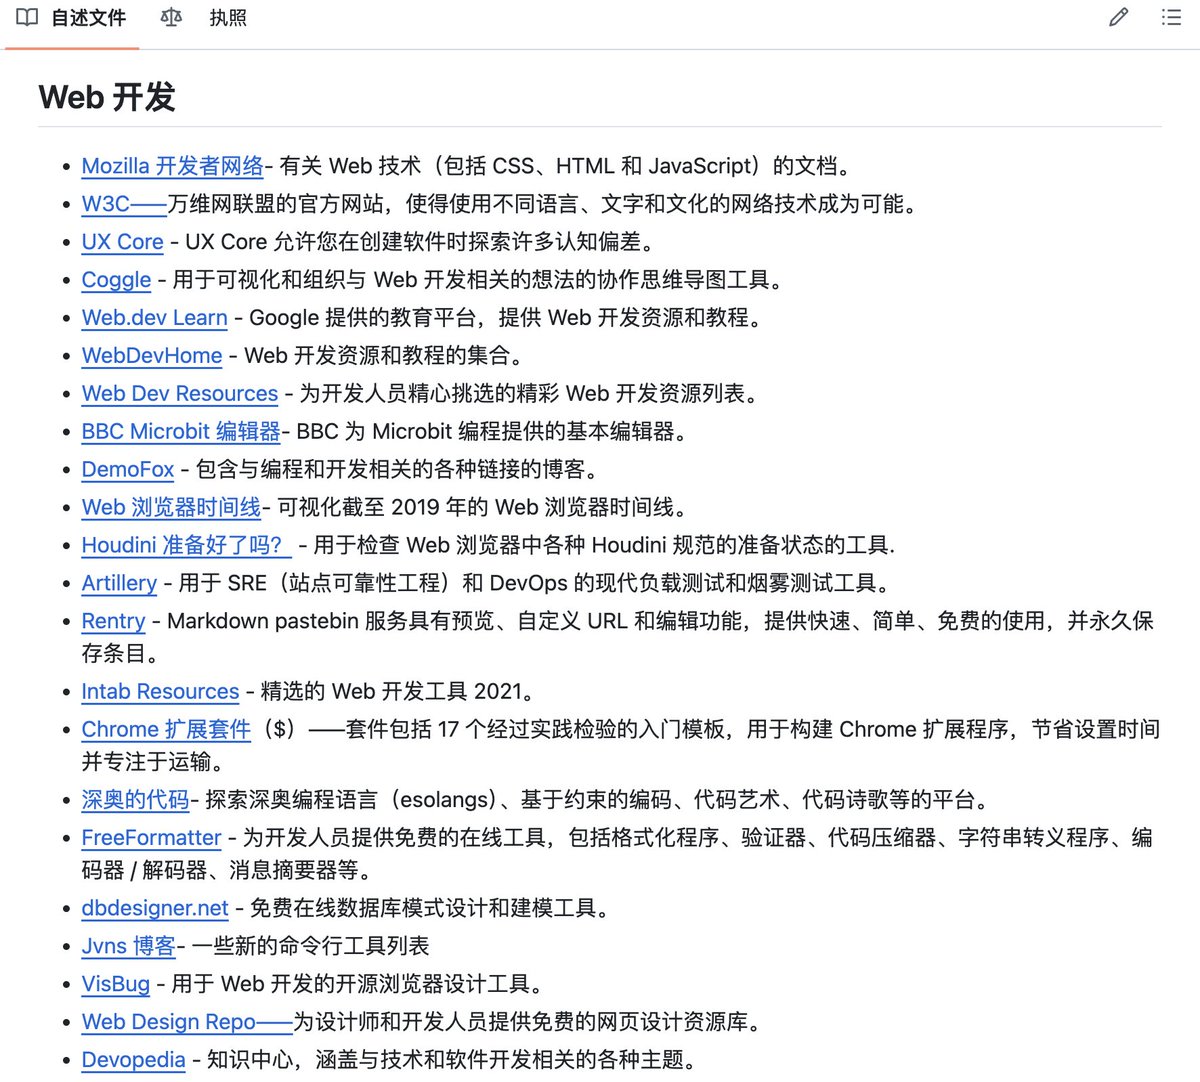Click the book icon beside 自述文件

(26, 17)
